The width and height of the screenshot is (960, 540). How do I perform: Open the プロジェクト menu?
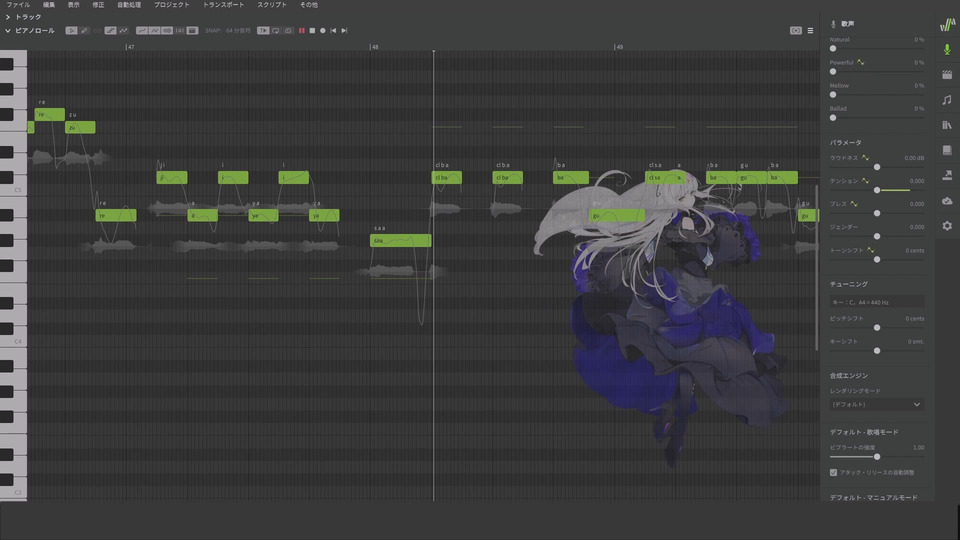(171, 5)
